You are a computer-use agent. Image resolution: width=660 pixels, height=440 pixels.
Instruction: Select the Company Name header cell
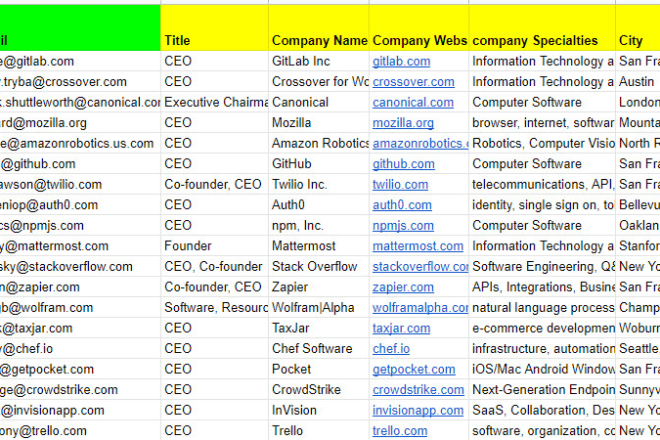[x=319, y=28]
